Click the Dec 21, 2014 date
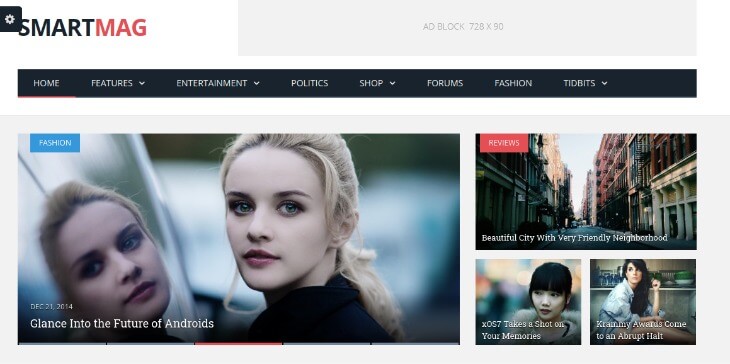This screenshot has width=730, height=364. click(51, 307)
